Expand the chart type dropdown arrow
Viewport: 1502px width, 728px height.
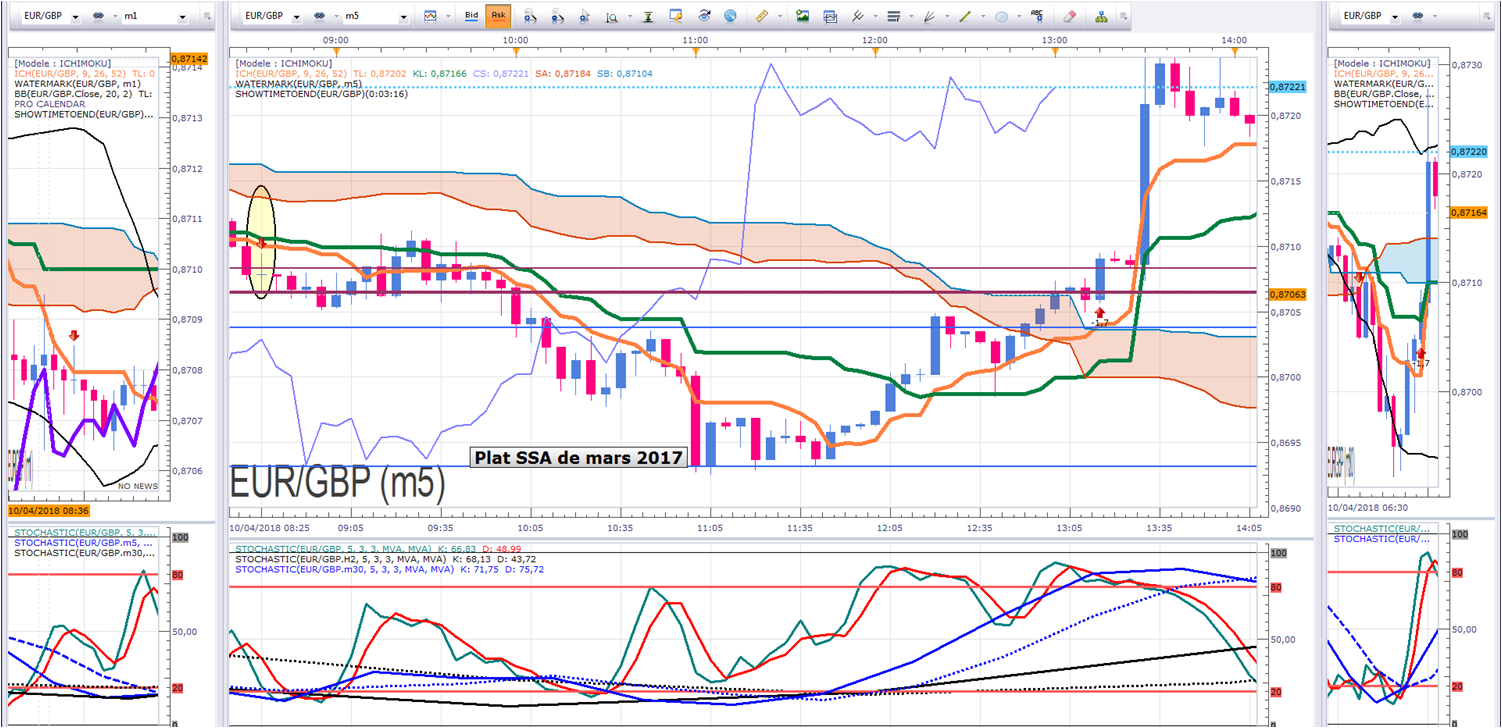click(x=446, y=17)
